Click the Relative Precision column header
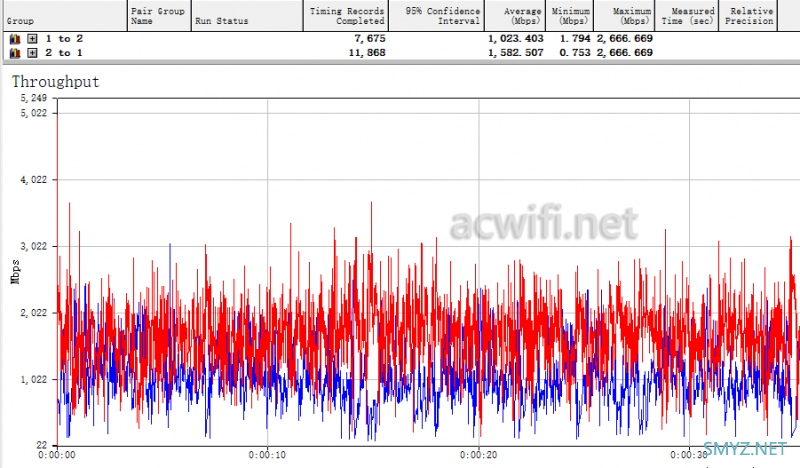The height and width of the screenshot is (468, 800). tap(748, 15)
